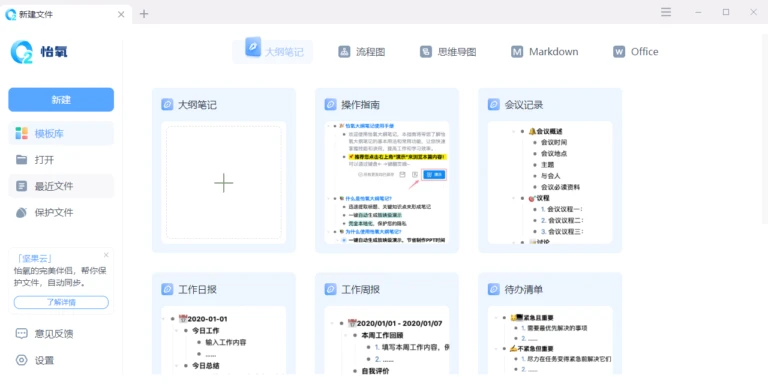The width and height of the screenshot is (768, 384).
Task: Switch to the 思维导图 tab
Action: tap(448, 52)
